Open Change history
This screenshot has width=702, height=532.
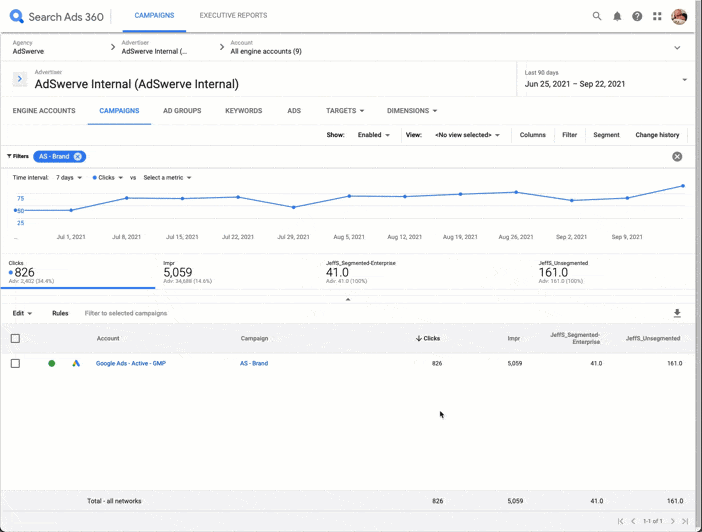(x=657, y=135)
